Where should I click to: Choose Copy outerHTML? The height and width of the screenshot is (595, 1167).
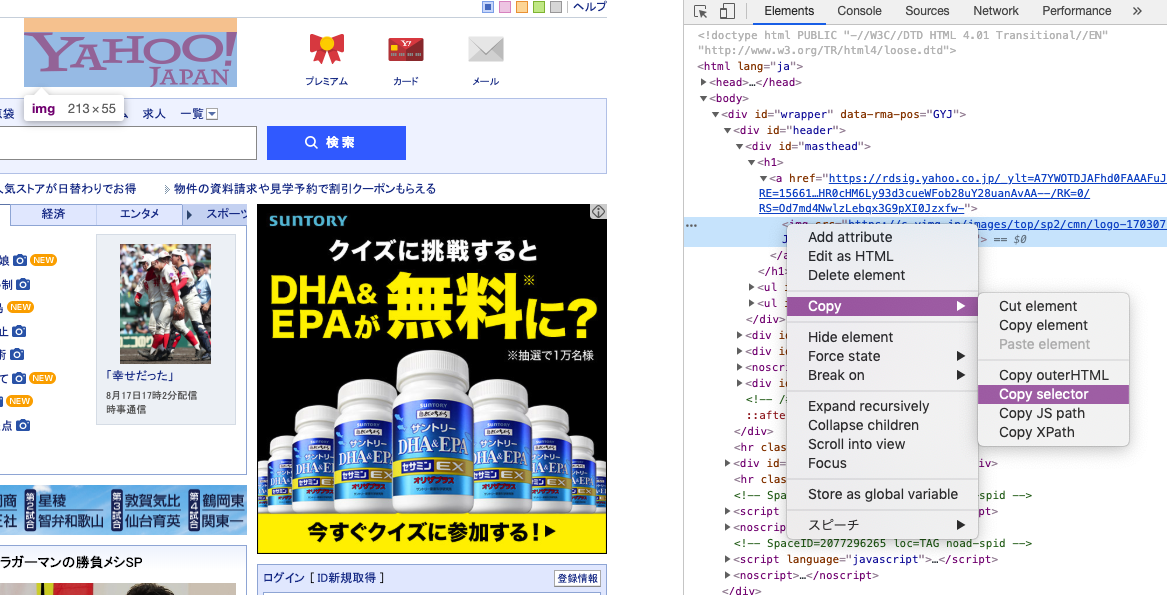[1053, 375]
